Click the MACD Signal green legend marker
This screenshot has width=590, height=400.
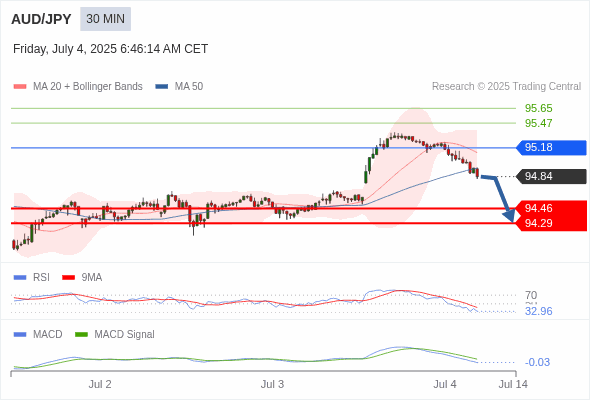[x=81, y=335]
